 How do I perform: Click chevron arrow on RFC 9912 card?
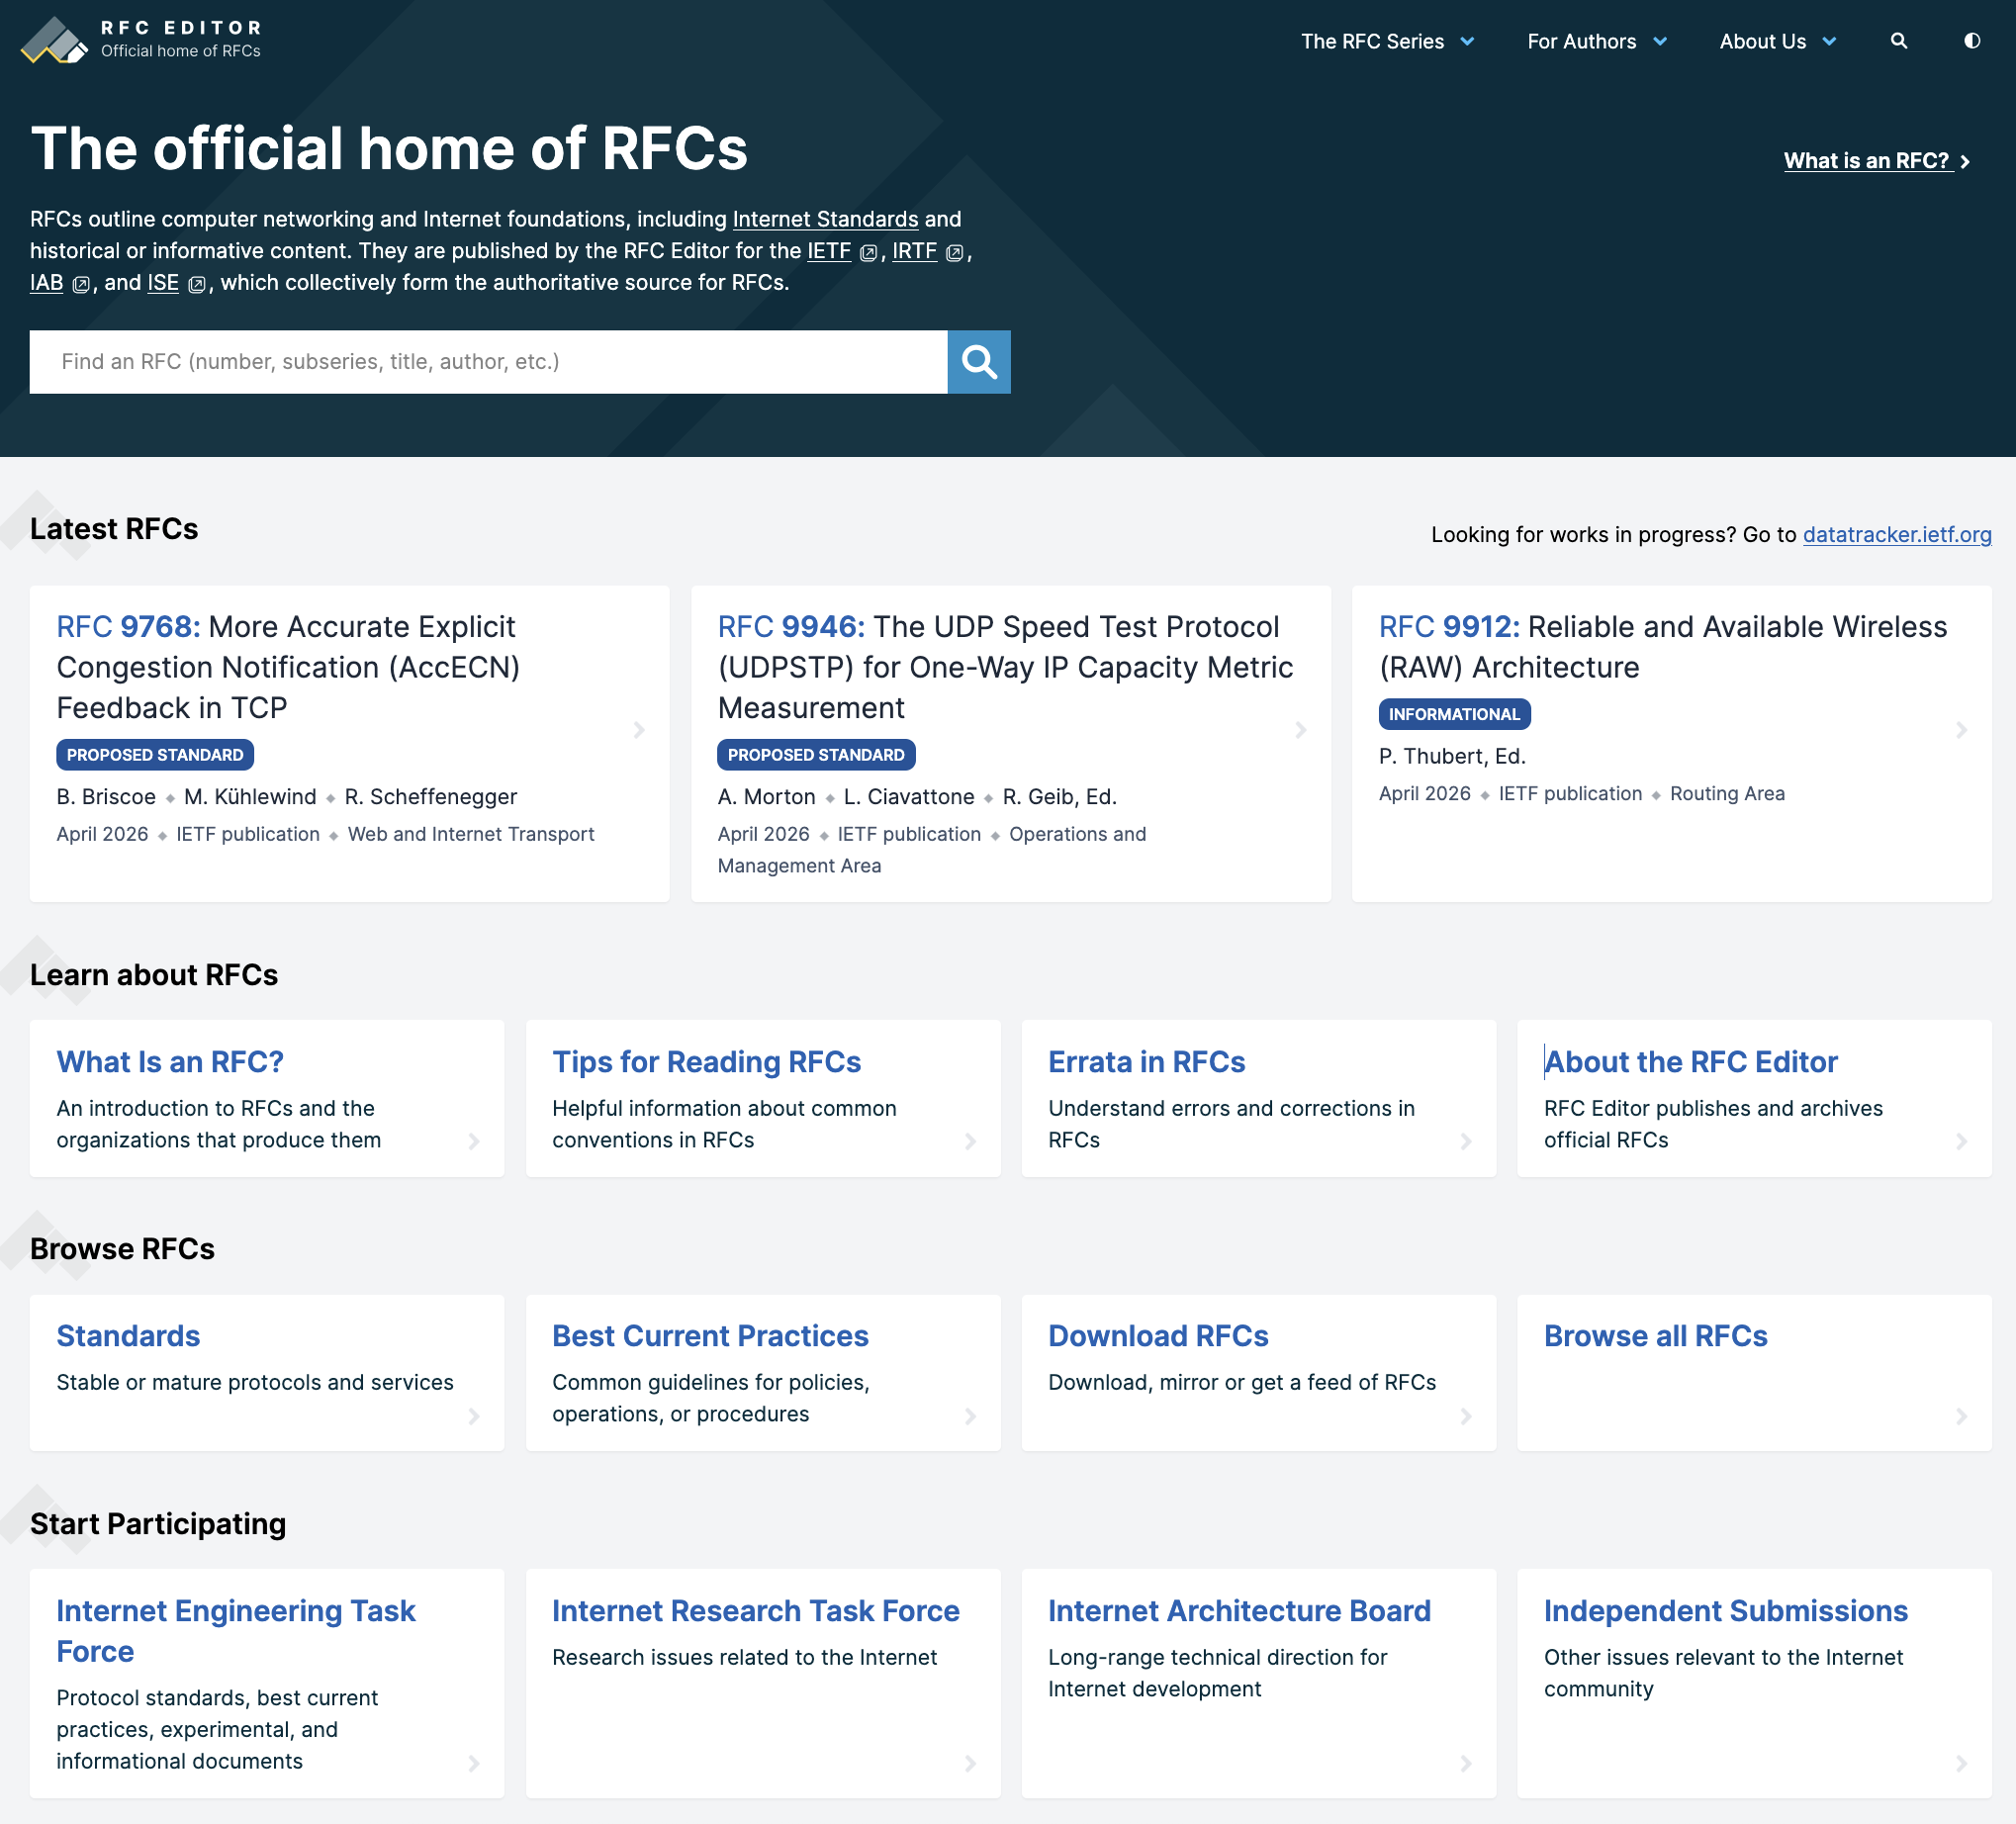(x=1962, y=730)
